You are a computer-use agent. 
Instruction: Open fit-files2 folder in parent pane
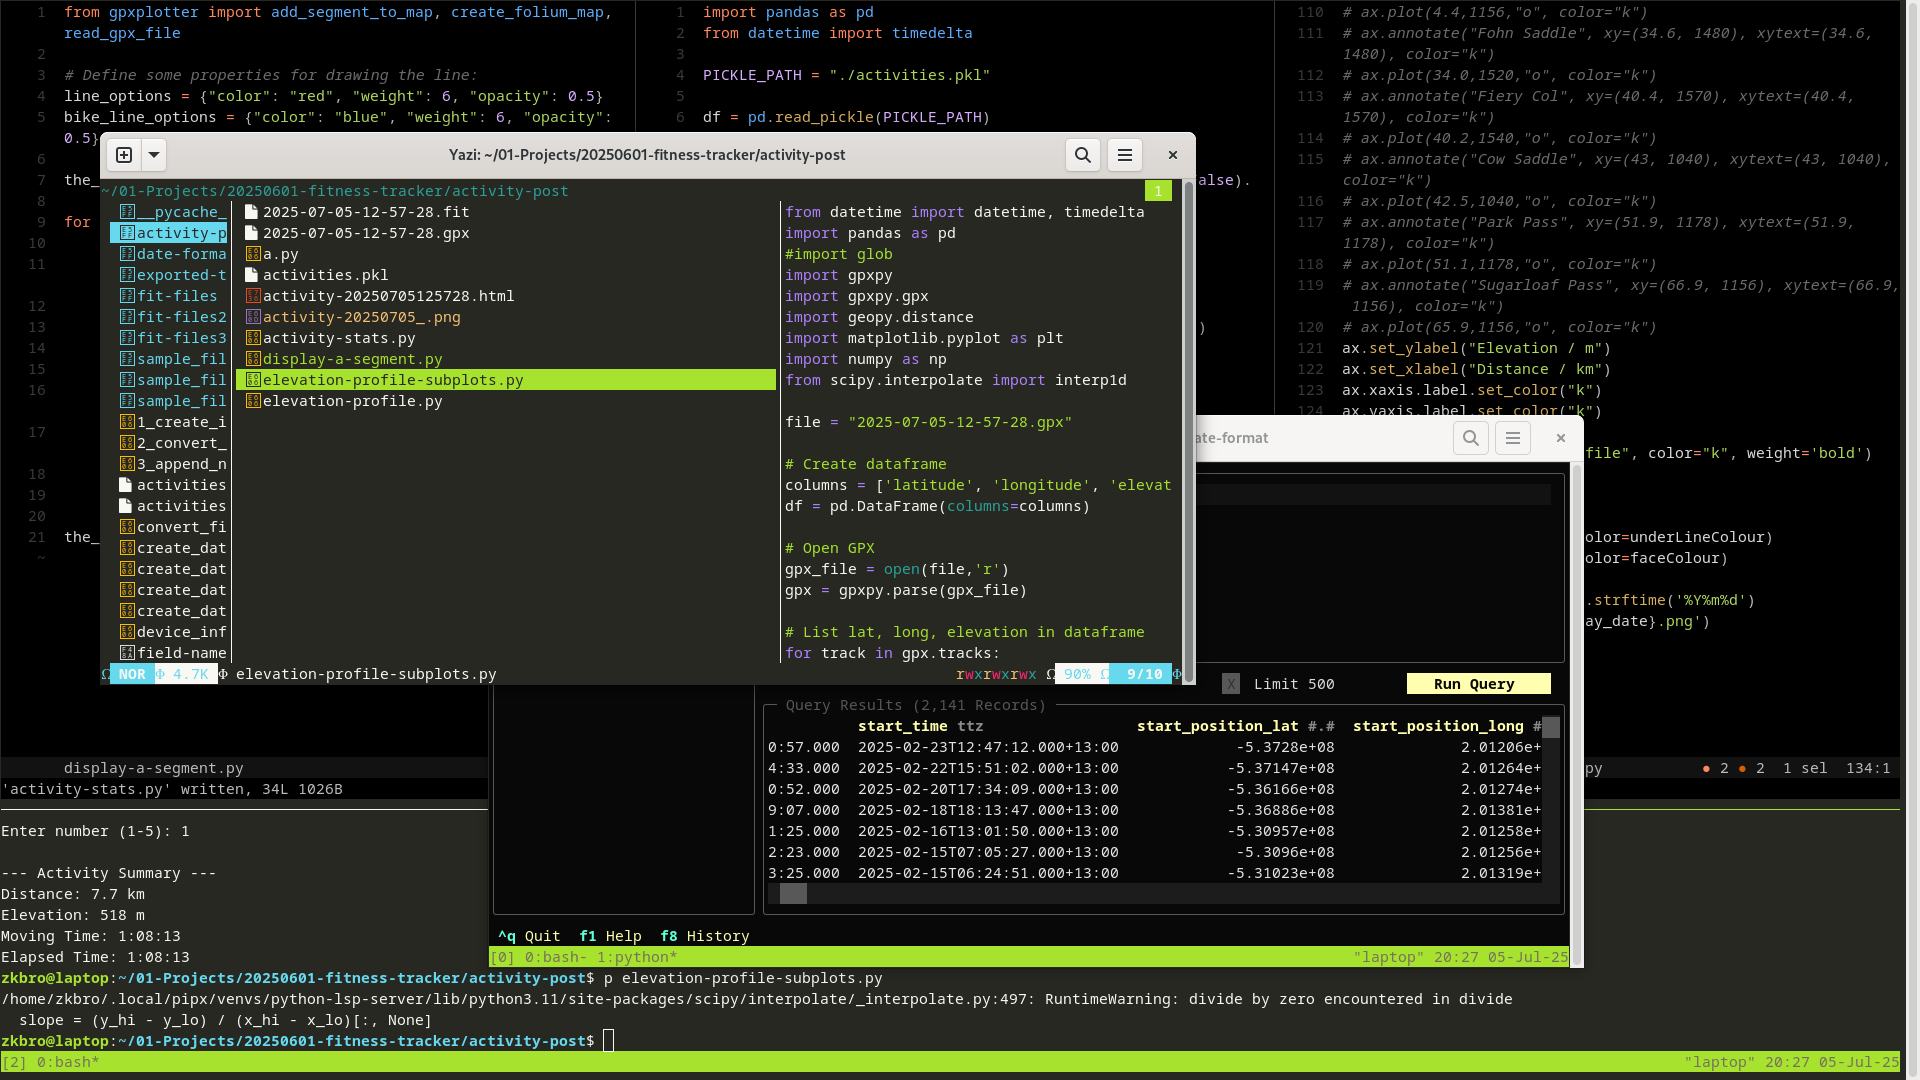click(181, 317)
